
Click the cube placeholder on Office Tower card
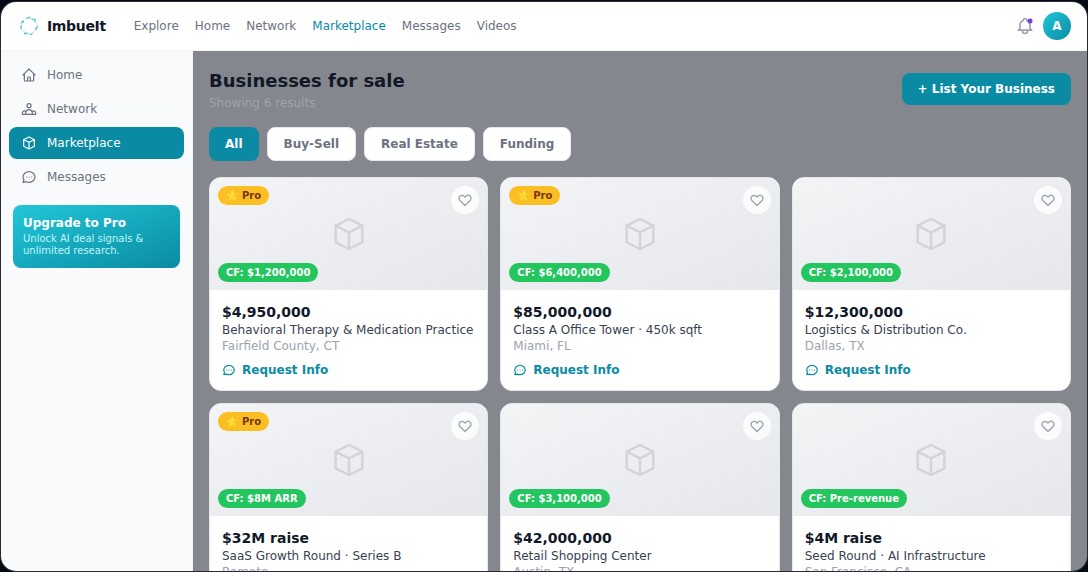[640, 234]
